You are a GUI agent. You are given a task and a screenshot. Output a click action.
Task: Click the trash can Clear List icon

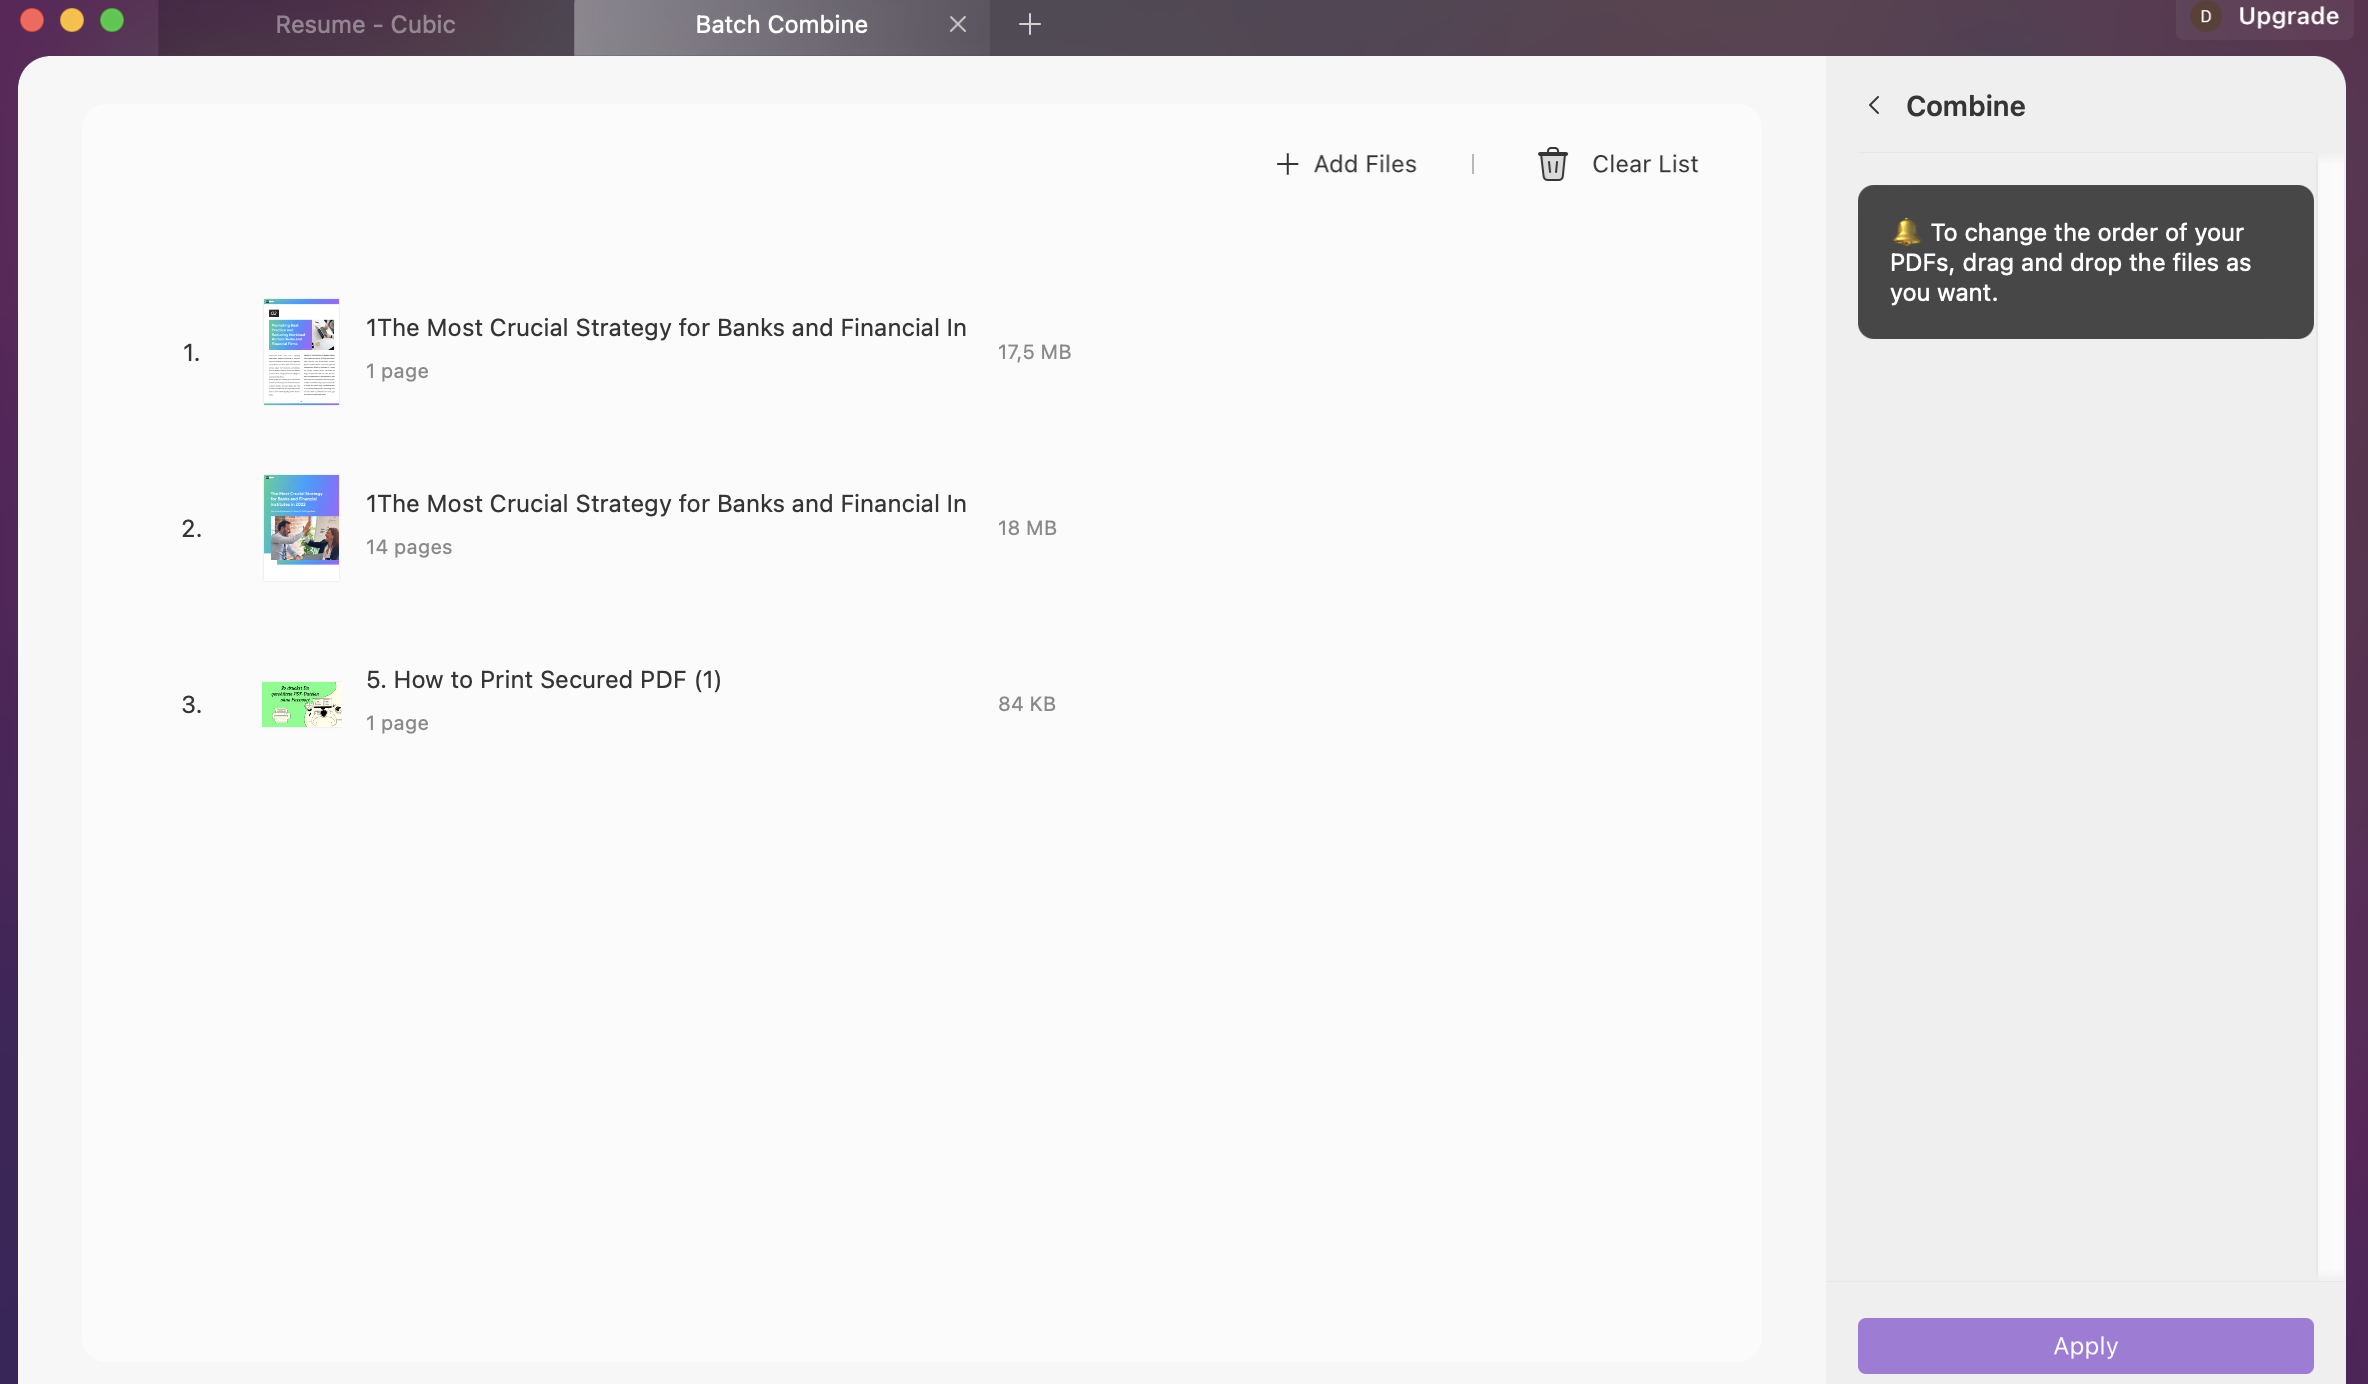pos(1552,164)
